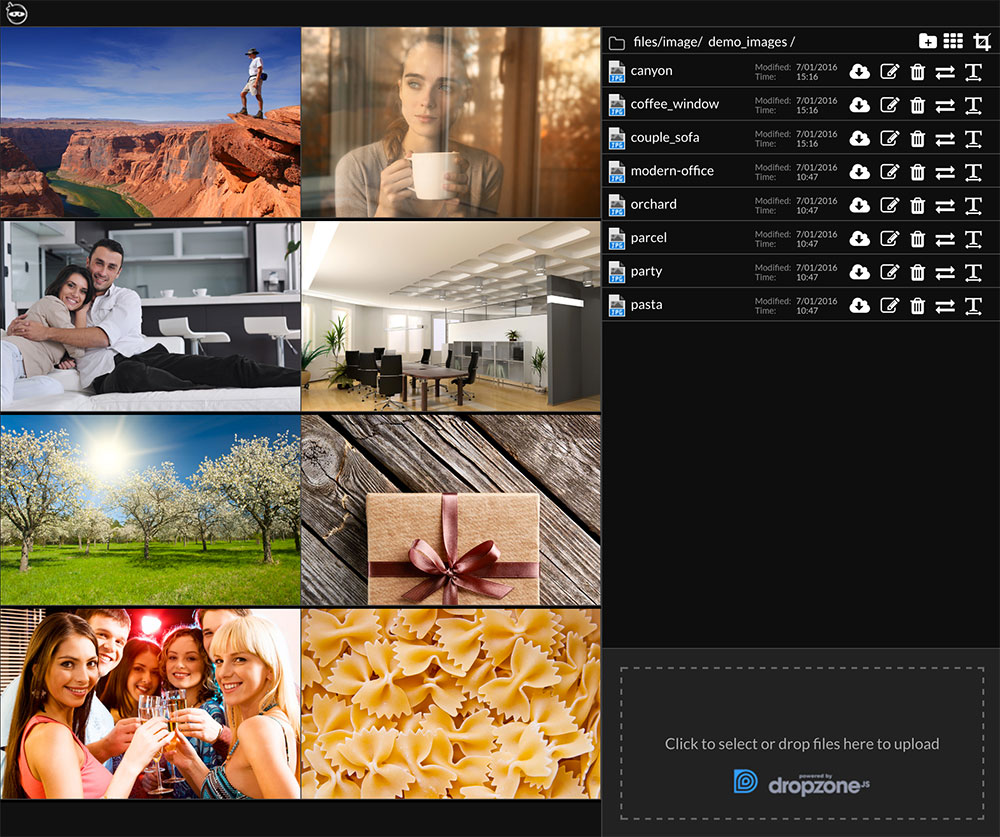Click the new folder icon in header

point(927,41)
